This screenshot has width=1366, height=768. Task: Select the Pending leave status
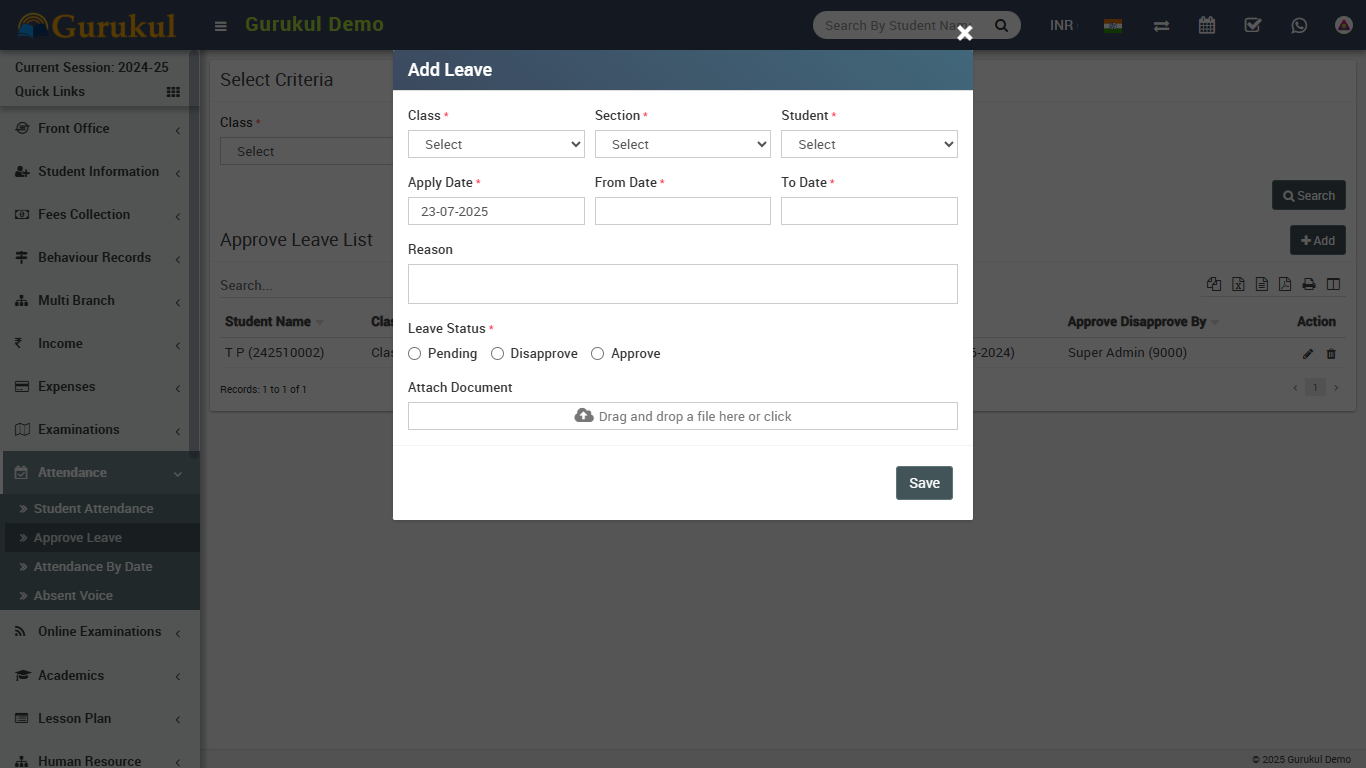pyautogui.click(x=415, y=354)
